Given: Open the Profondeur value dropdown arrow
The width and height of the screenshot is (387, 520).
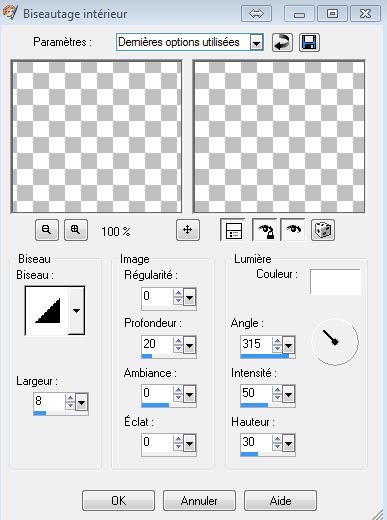Looking at the screenshot, I should [x=189, y=345].
